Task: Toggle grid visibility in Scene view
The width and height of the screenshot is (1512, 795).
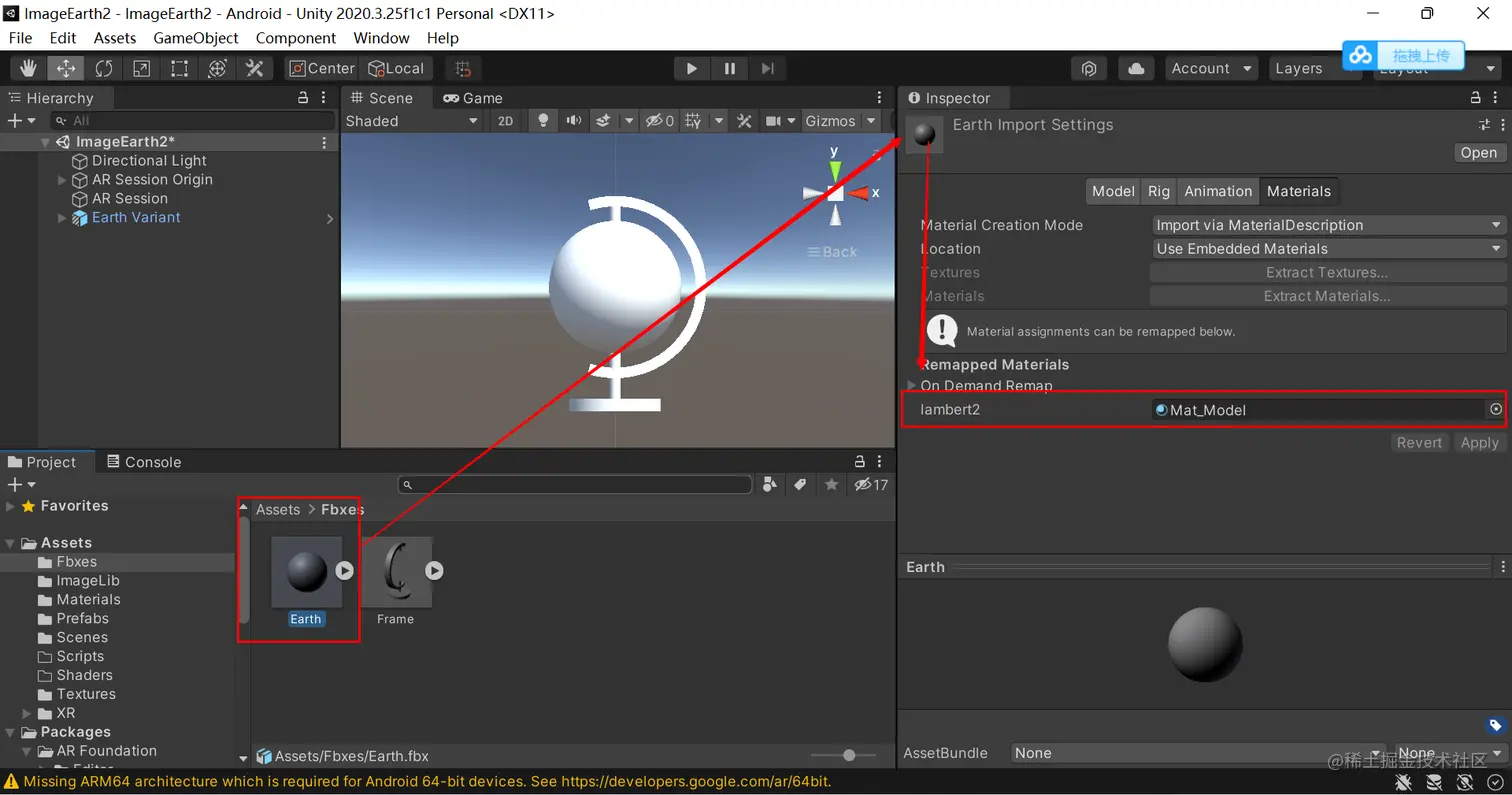Action: [x=693, y=120]
